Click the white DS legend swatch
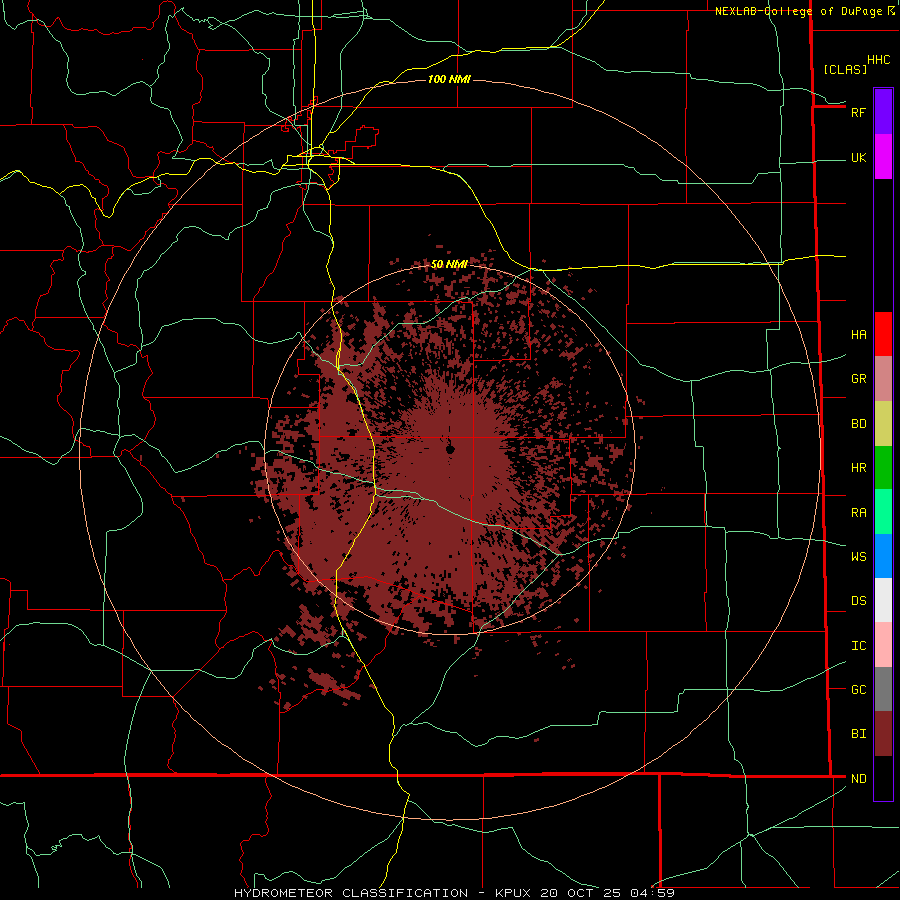The height and width of the screenshot is (900, 900). tap(883, 600)
